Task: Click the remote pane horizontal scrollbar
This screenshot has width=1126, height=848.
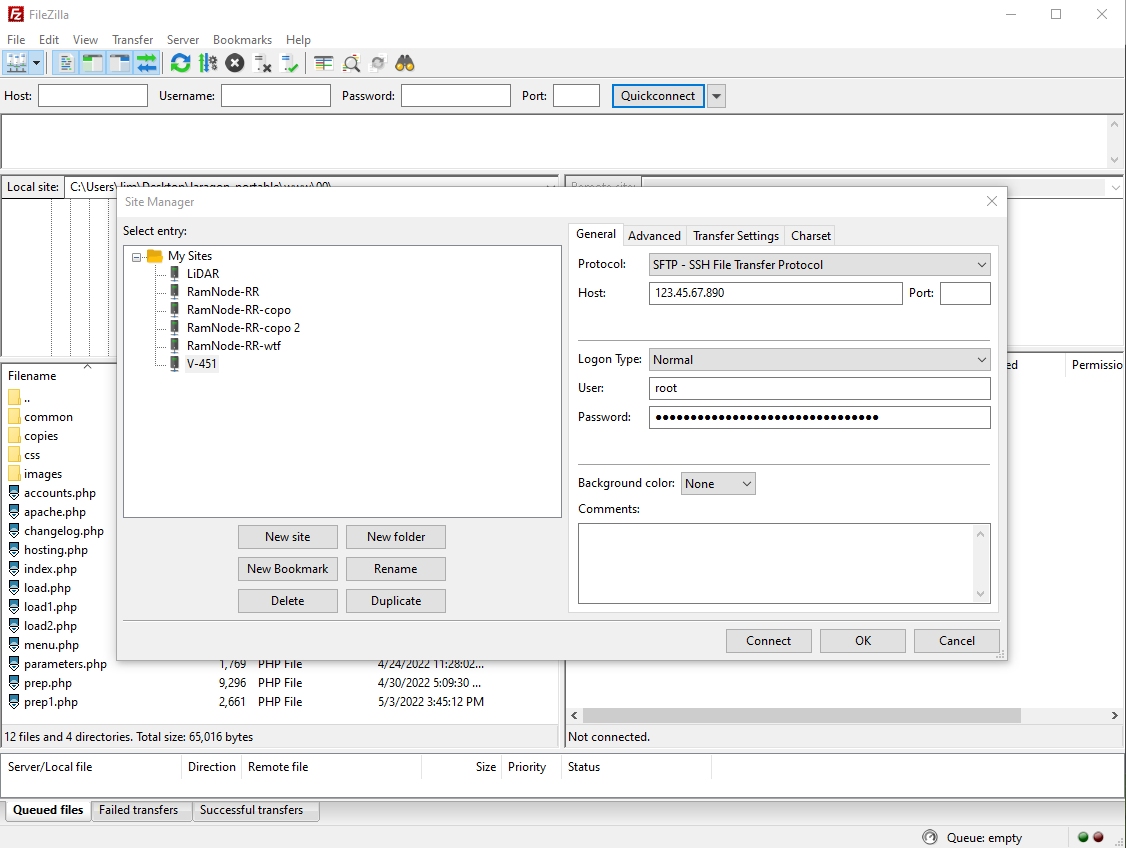Action: pos(801,715)
